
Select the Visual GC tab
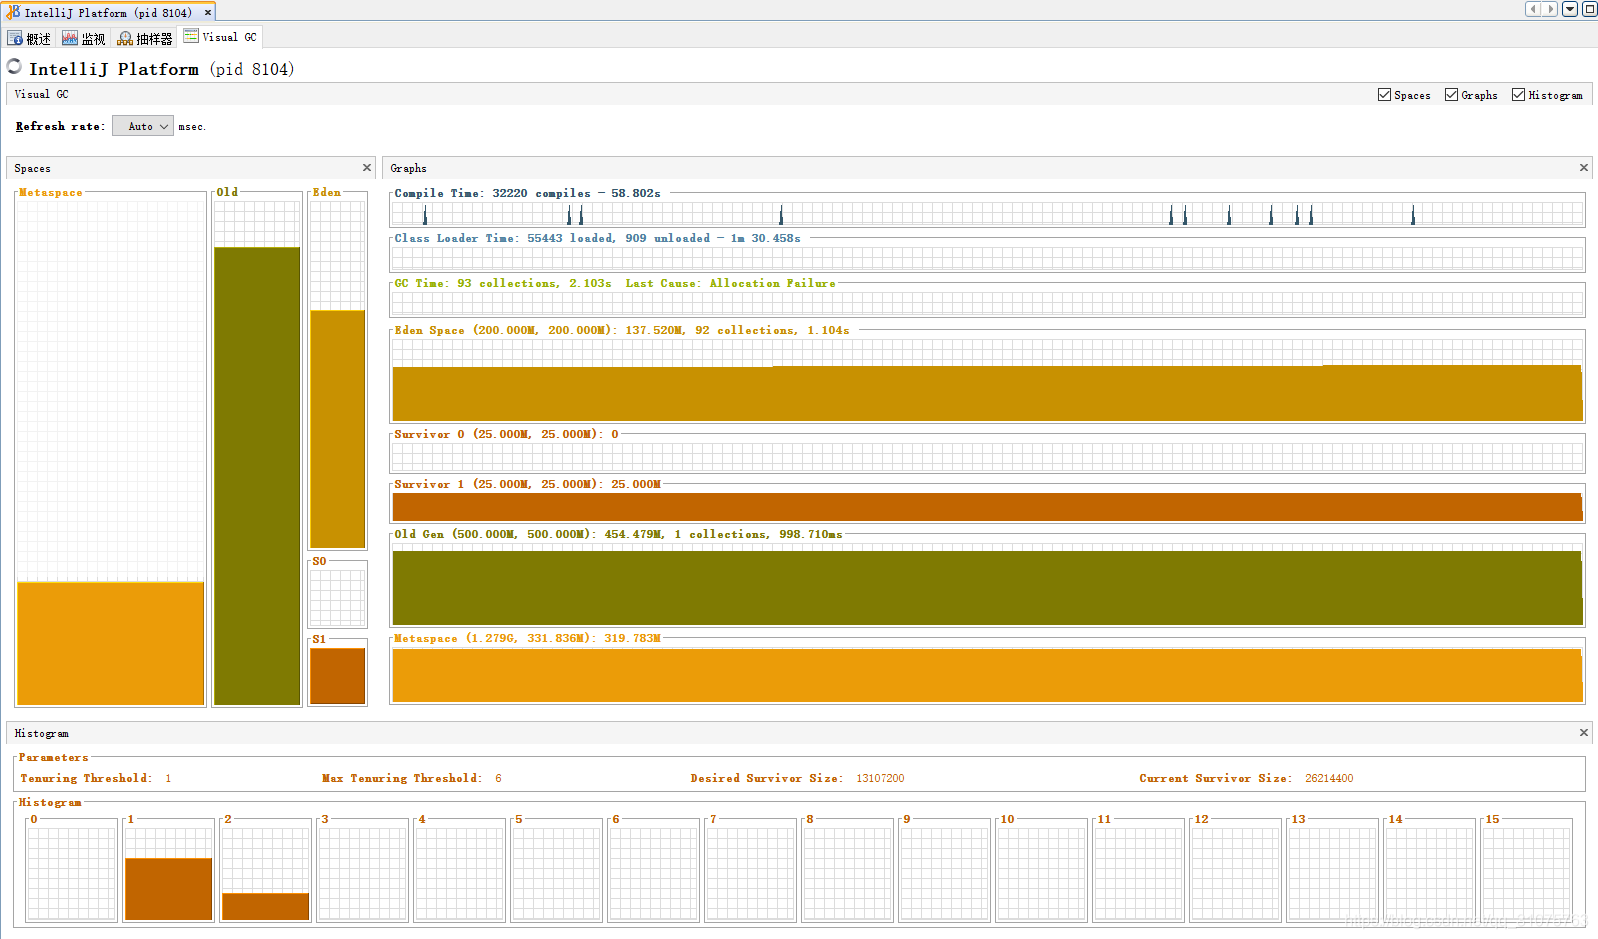coord(220,37)
